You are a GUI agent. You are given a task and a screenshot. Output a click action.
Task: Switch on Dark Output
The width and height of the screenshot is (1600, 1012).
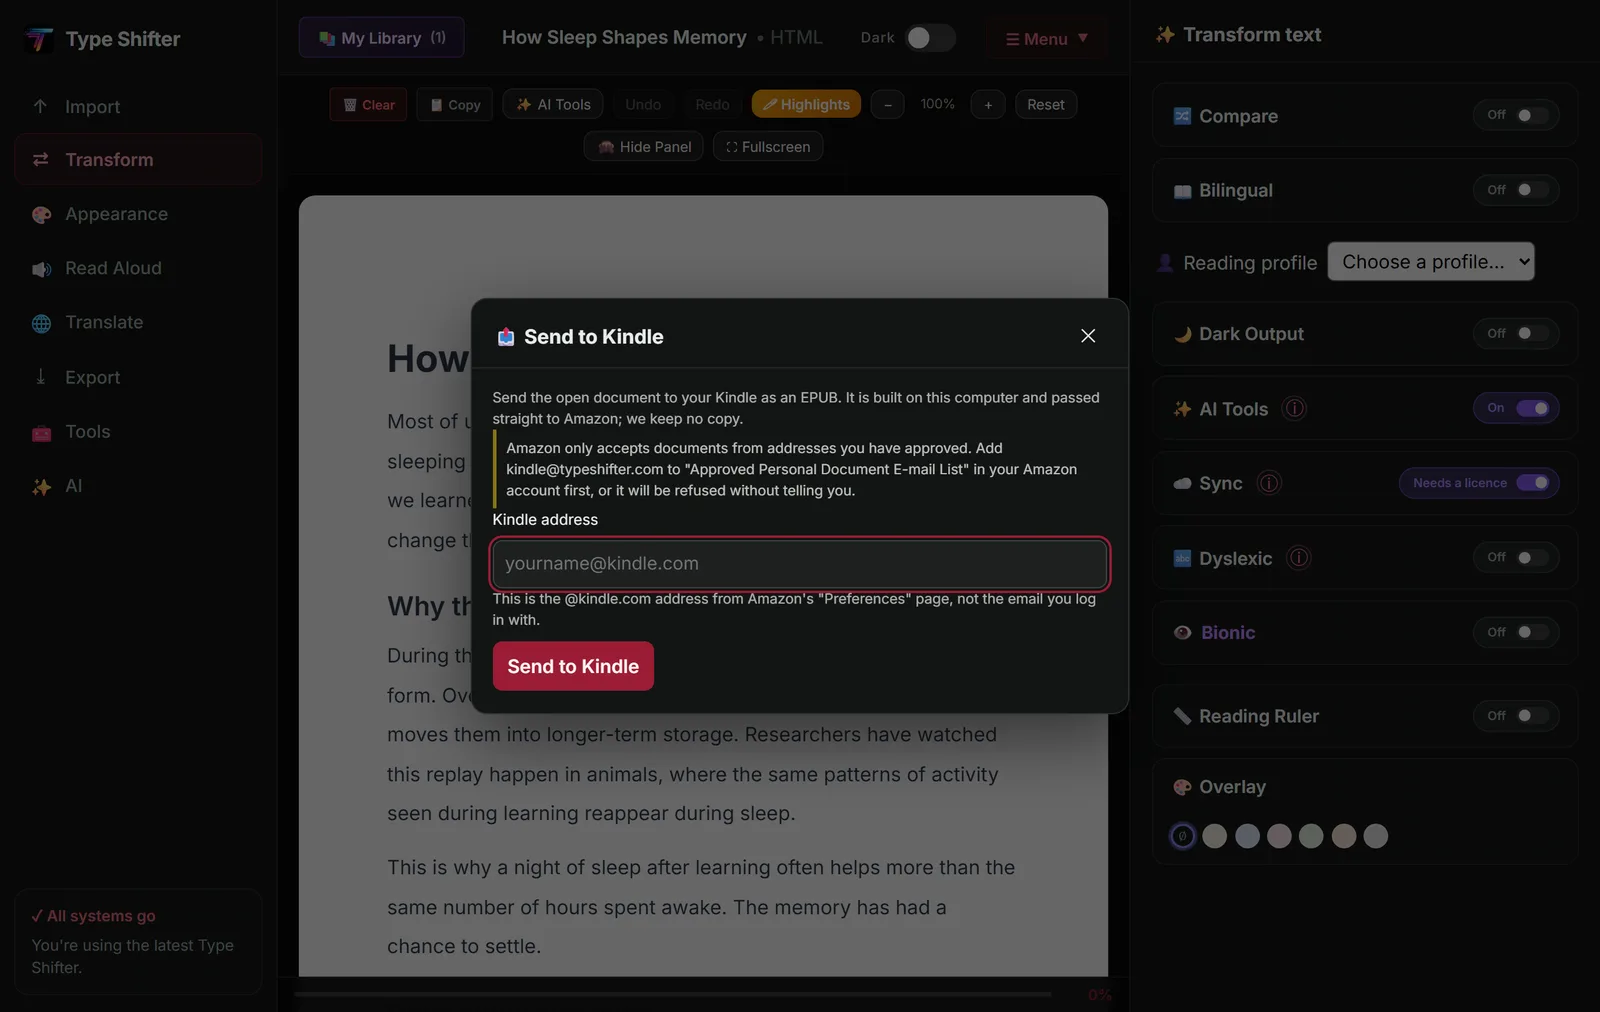(1516, 333)
